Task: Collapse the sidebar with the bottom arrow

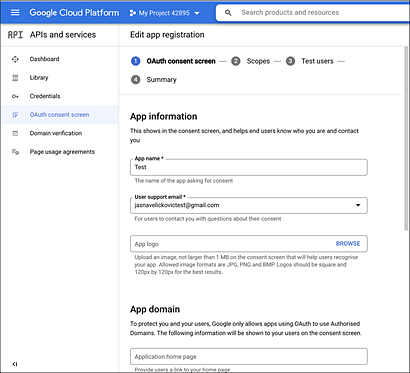Action: point(14,364)
